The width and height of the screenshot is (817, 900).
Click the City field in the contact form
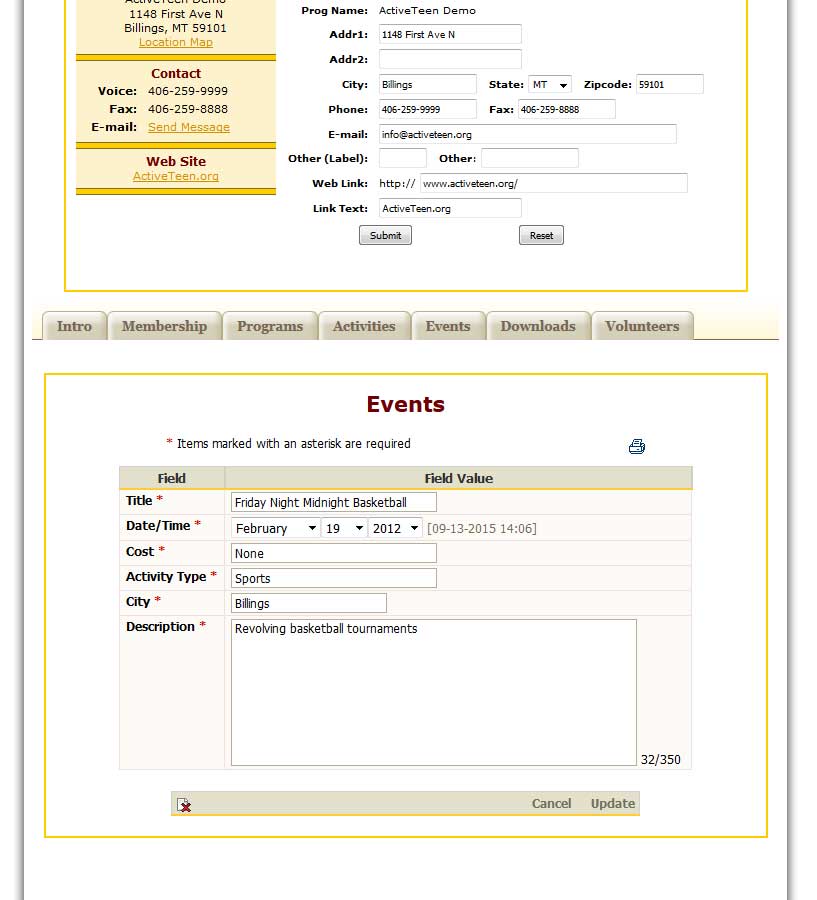(428, 84)
